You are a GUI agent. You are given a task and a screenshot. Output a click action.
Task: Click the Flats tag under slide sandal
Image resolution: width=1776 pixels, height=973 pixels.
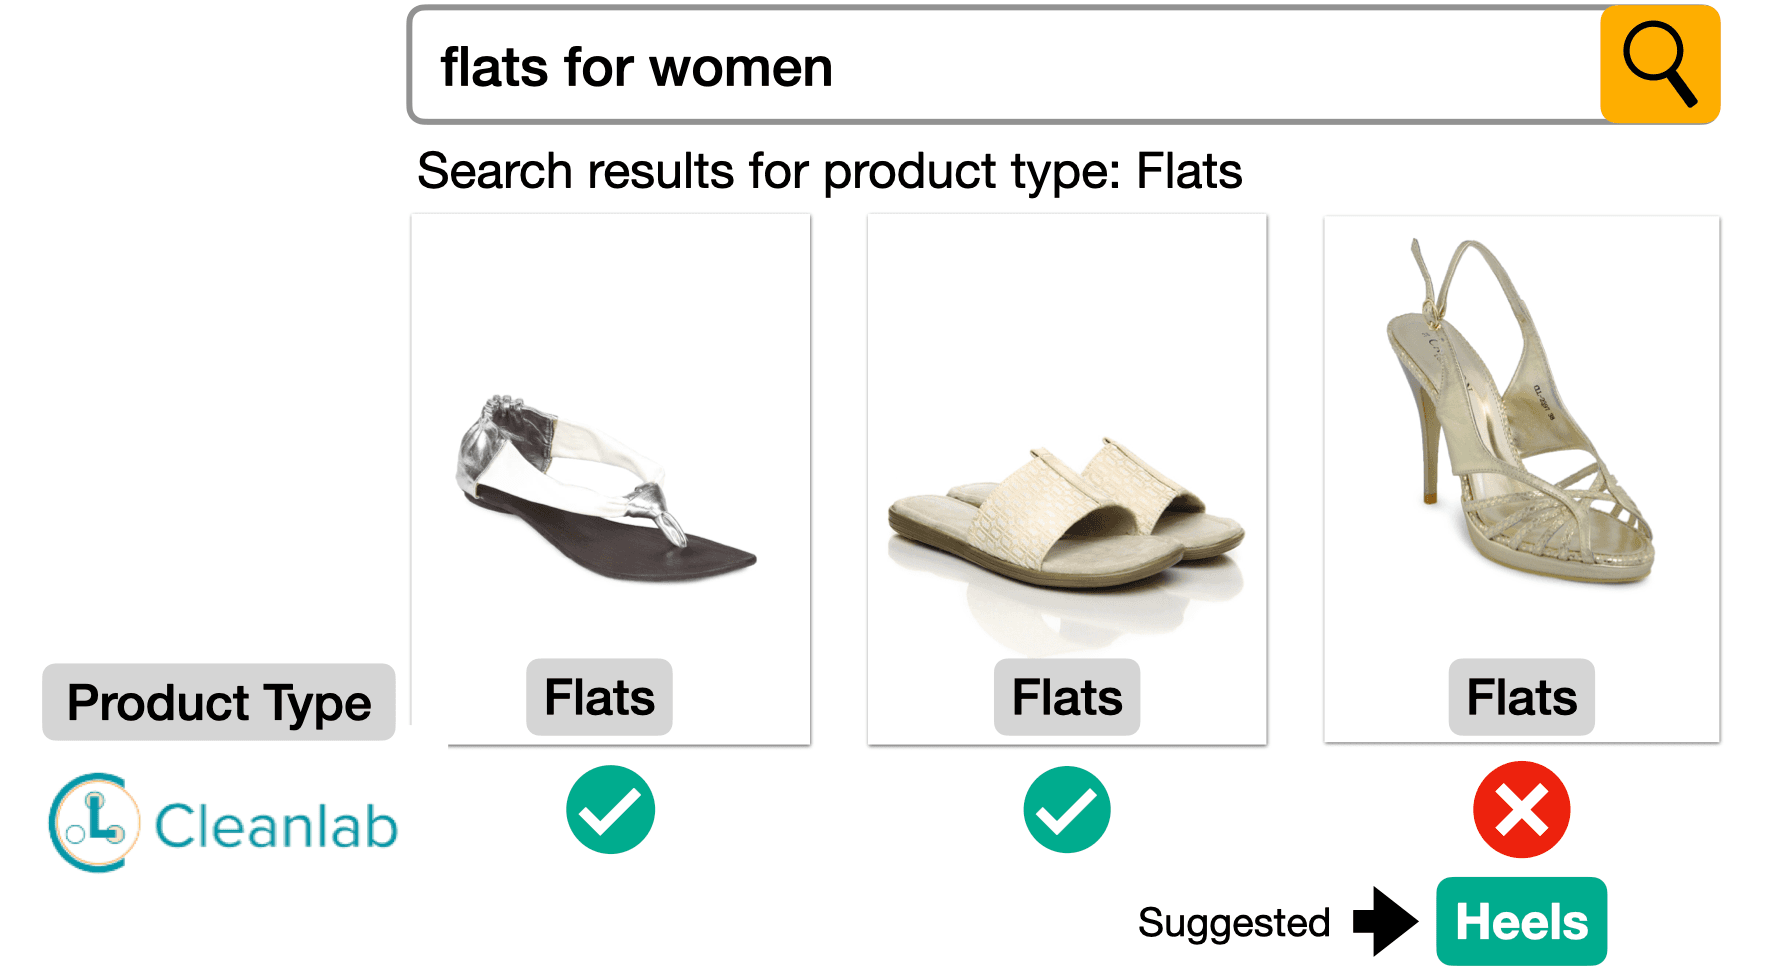coord(1067,697)
